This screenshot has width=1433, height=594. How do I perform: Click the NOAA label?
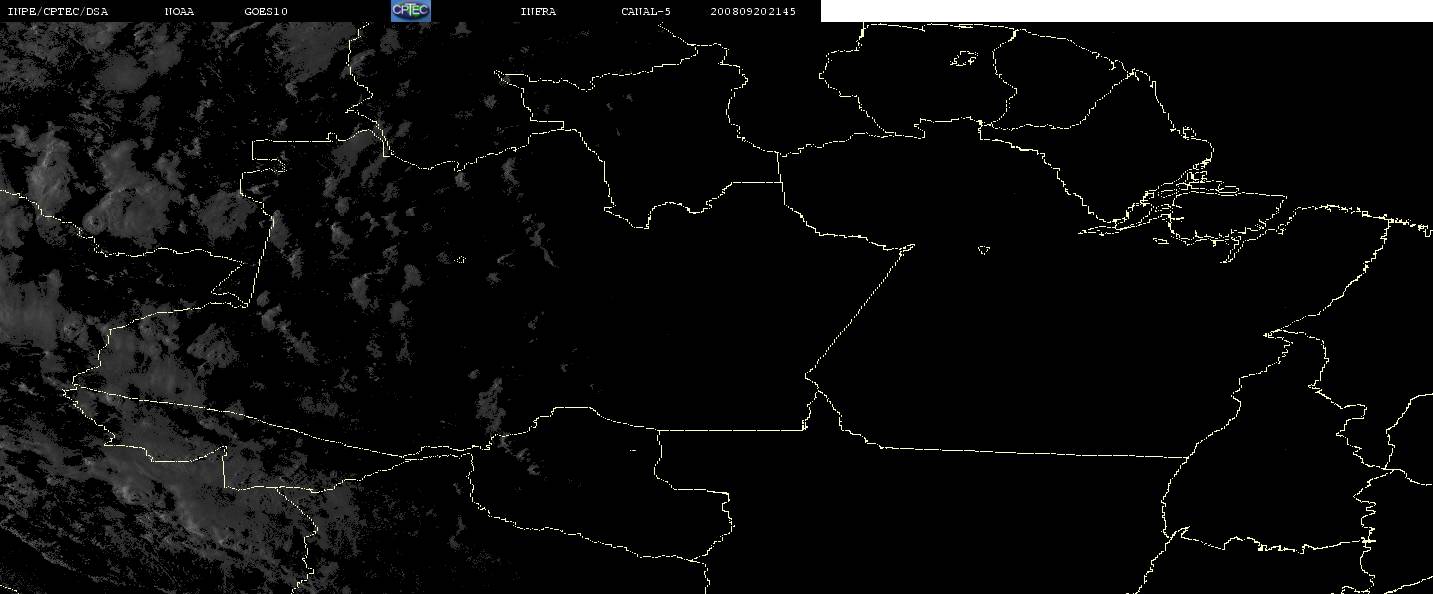click(179, 12)
